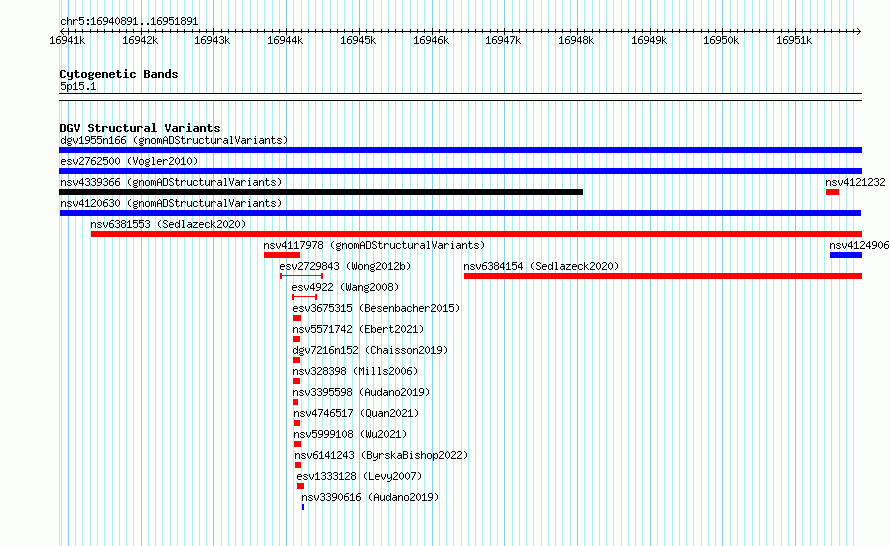
Task: Select the blue dgv1955n166 variant bar
Action: coord(460,150)
